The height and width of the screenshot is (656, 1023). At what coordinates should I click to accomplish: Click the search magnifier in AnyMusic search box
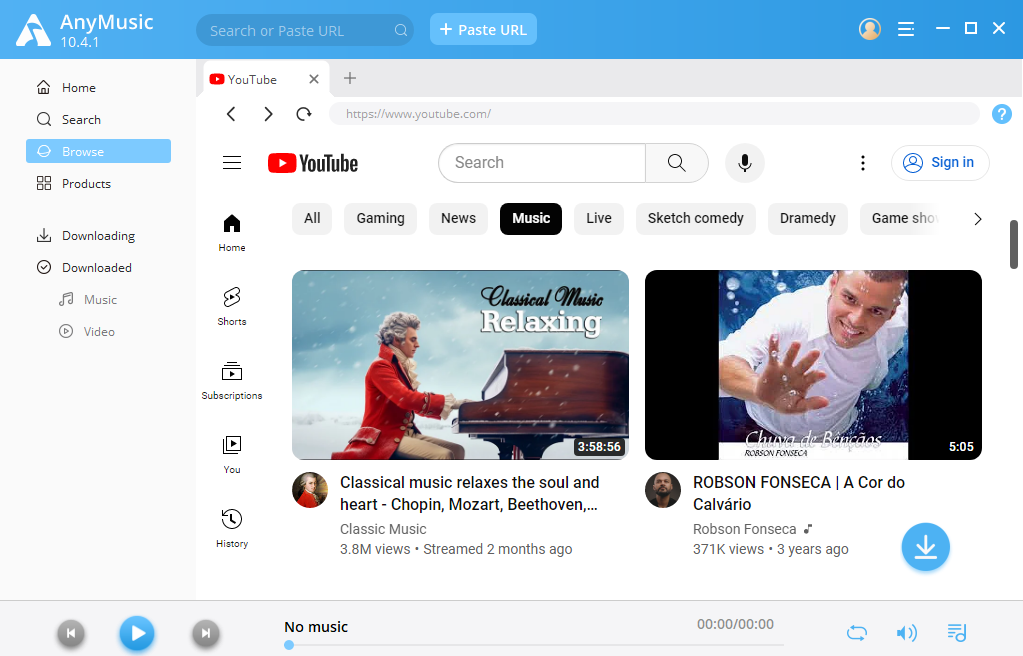[x=401, y=30]
